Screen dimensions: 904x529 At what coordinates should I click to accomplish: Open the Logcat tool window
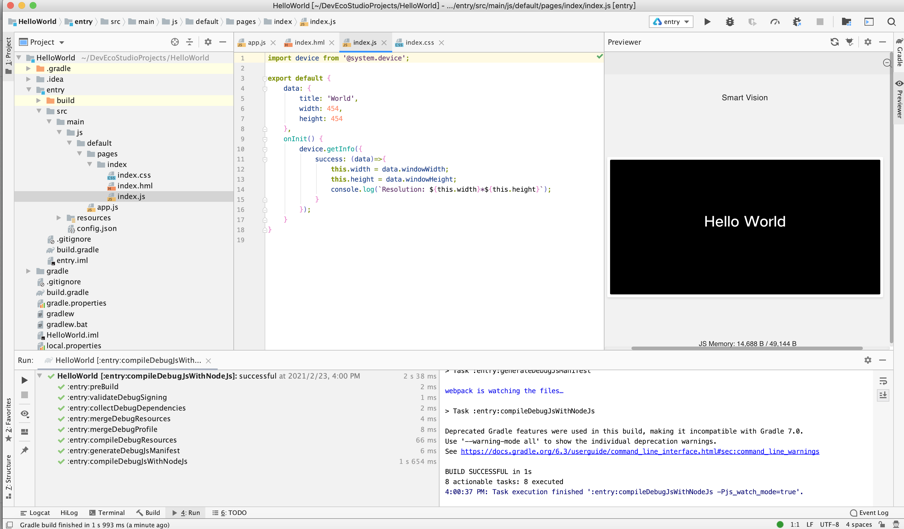coord(35,512)
